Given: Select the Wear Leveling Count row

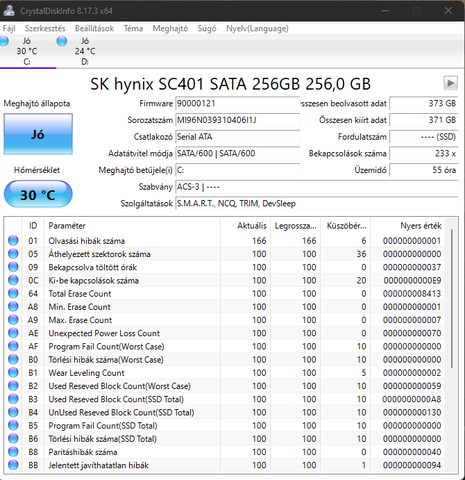Looking at the screenshot, I should click(225, 373).
